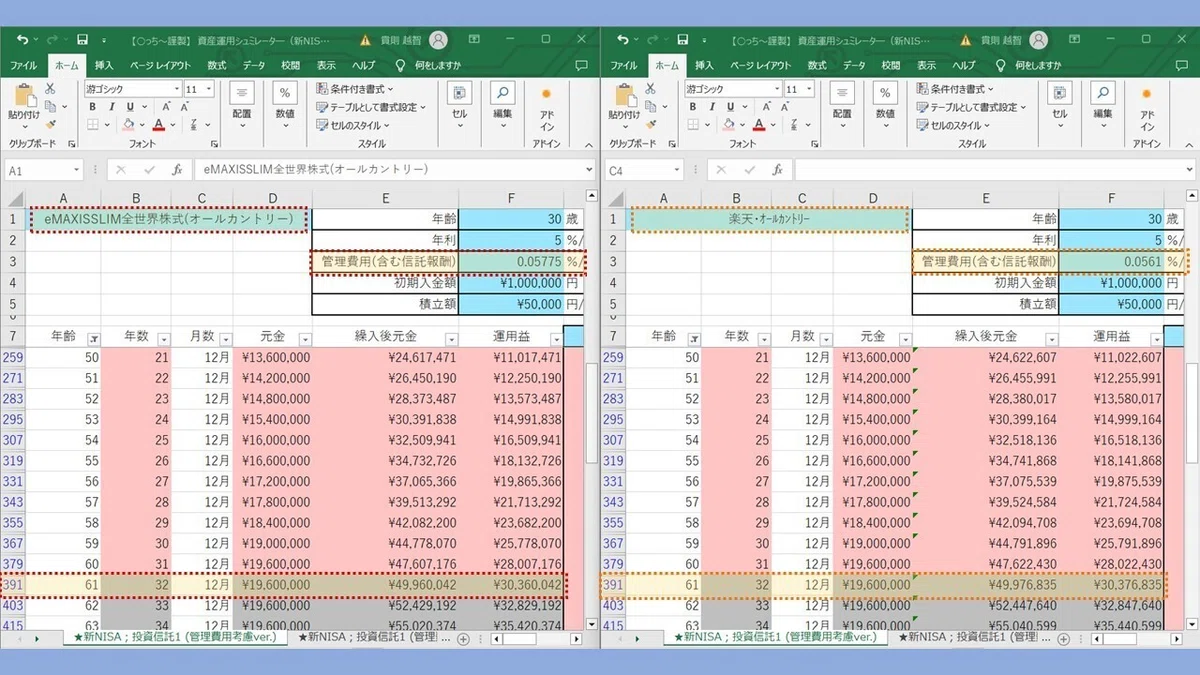Click Undo in the left Excel window
The height and width of the screenshot is (675, 1200).
(23, 40)
